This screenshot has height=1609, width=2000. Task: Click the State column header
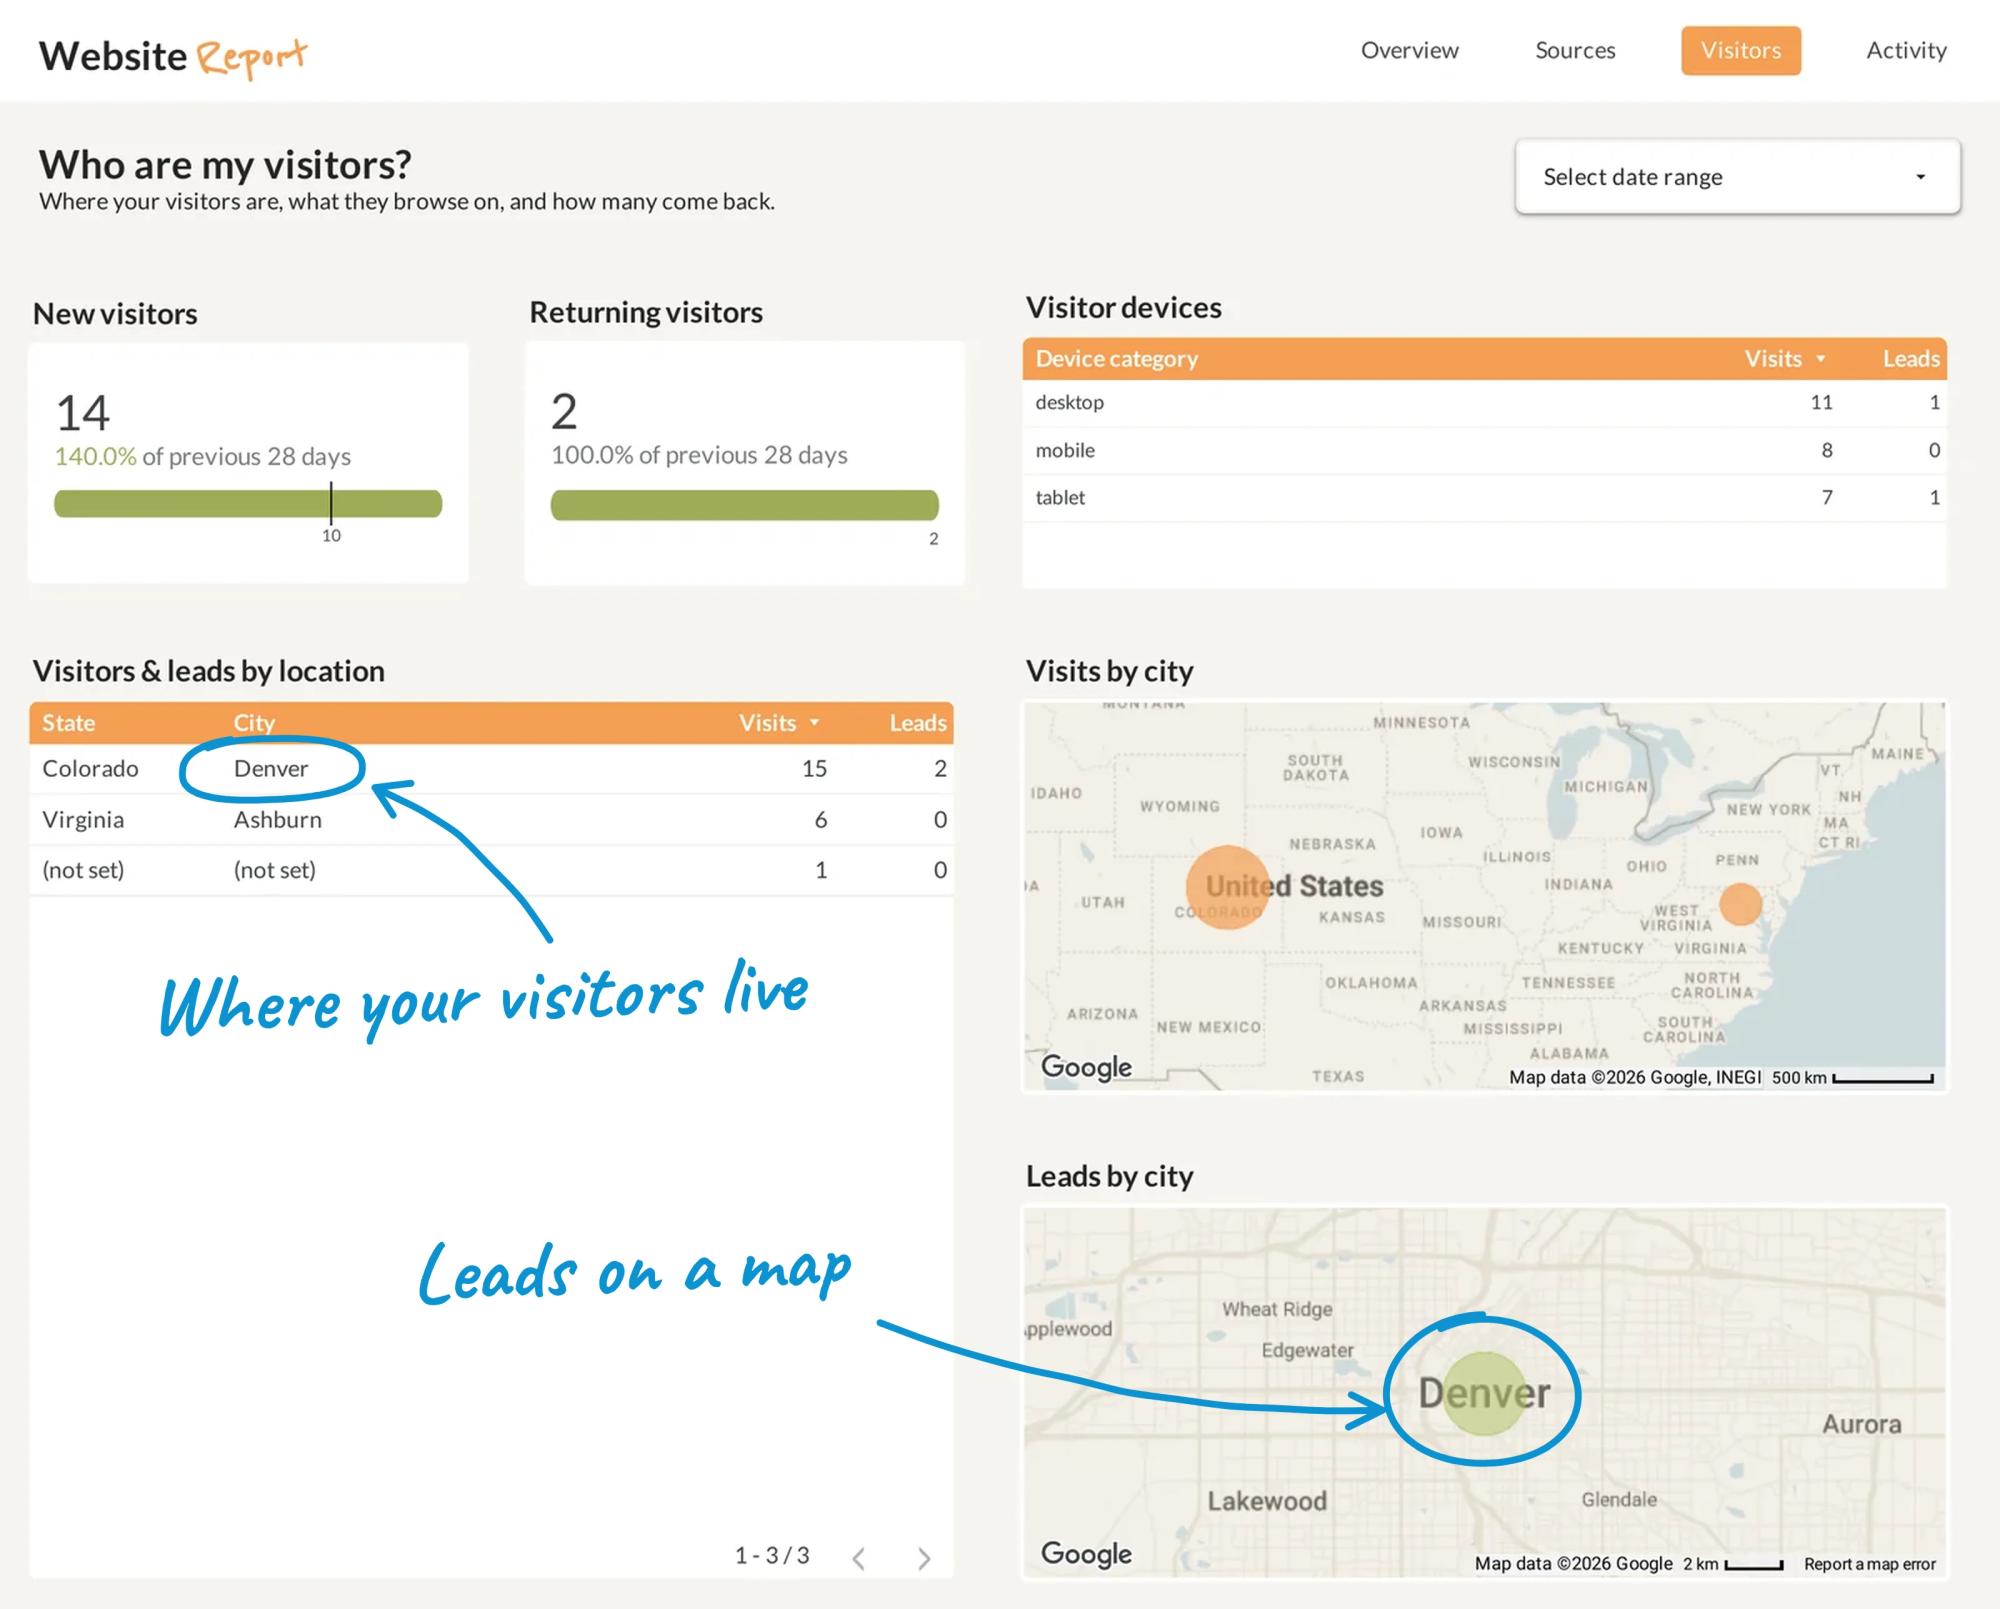[x=68, y=723]
